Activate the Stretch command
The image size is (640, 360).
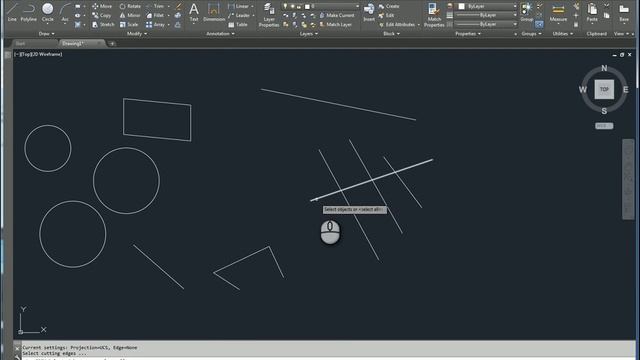pyautogui.click(x=103, y=24)
